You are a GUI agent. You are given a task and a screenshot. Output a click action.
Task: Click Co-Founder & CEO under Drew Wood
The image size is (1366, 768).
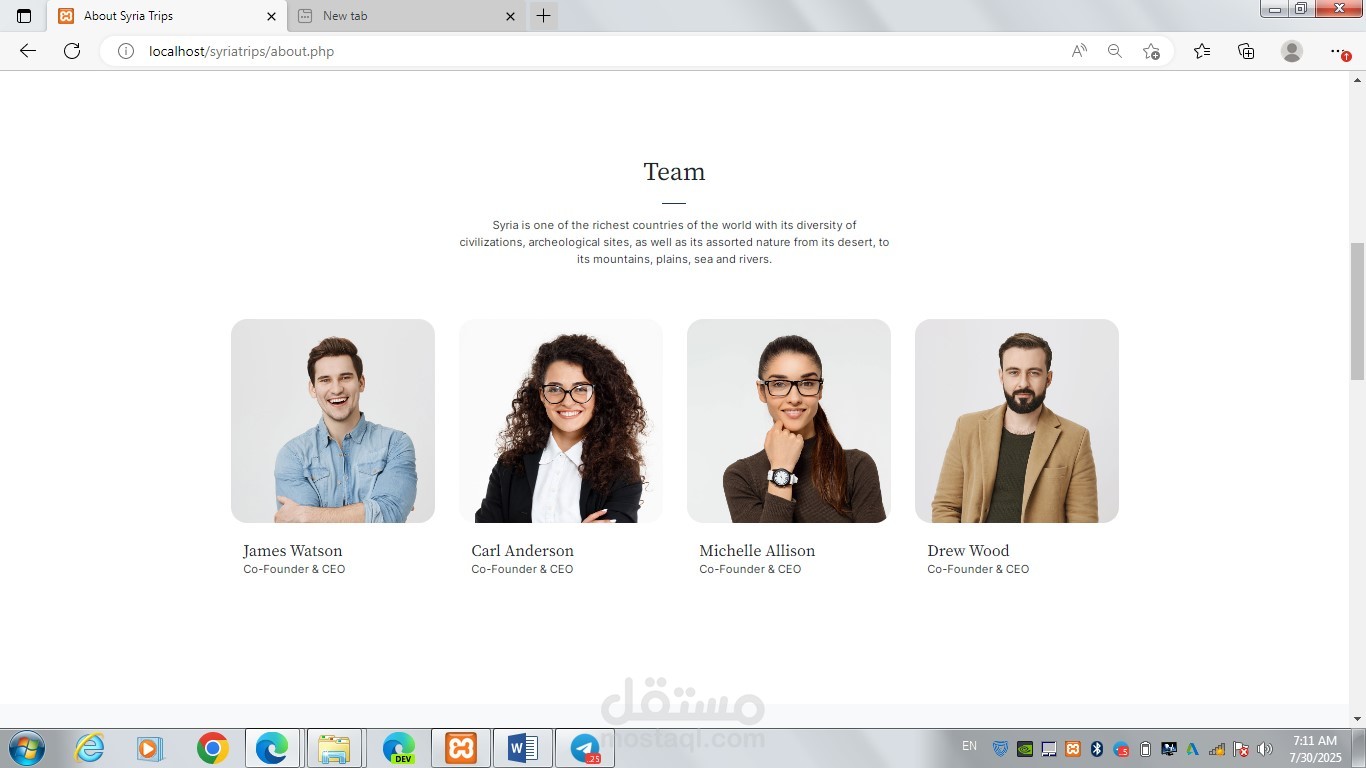[978, 569]
